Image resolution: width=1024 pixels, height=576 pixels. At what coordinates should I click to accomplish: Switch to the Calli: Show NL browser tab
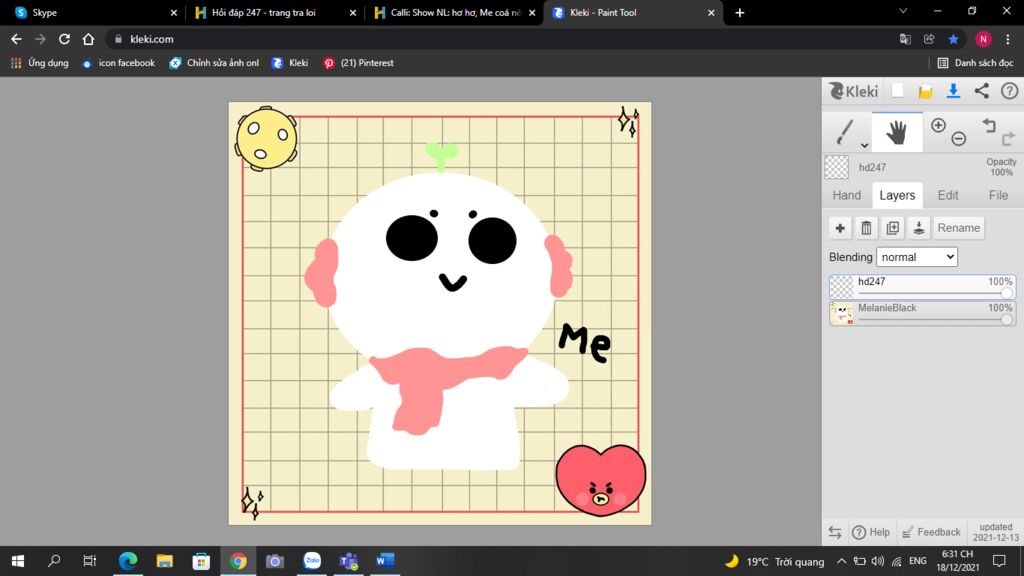pyautogui.click(x=455, y=12)
